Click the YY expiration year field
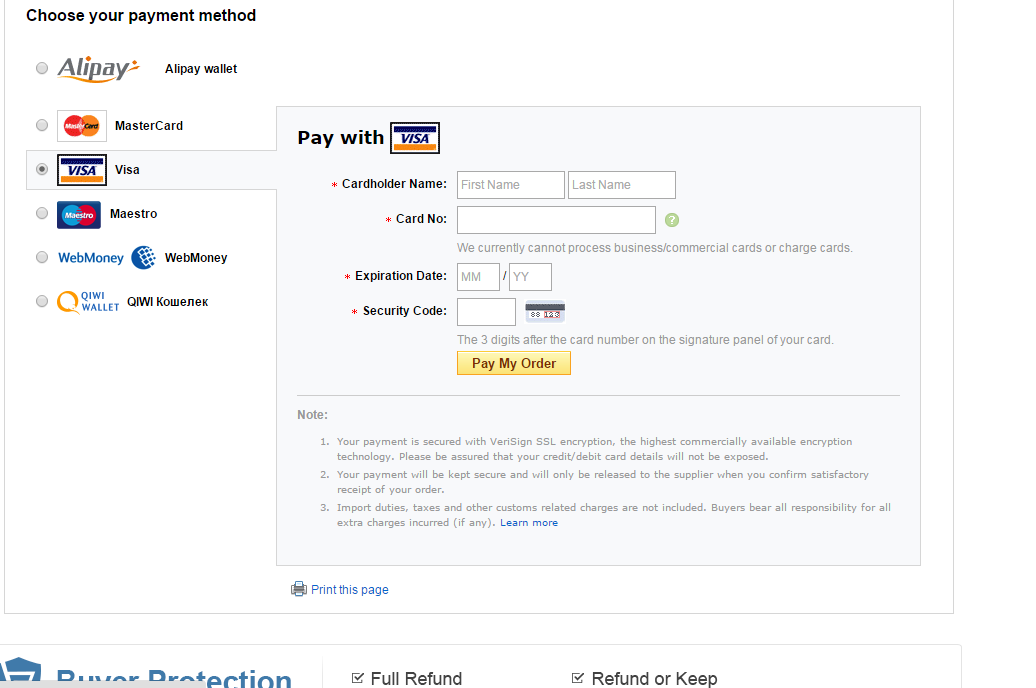The image size is (1036, 688). tap(531, 277)
